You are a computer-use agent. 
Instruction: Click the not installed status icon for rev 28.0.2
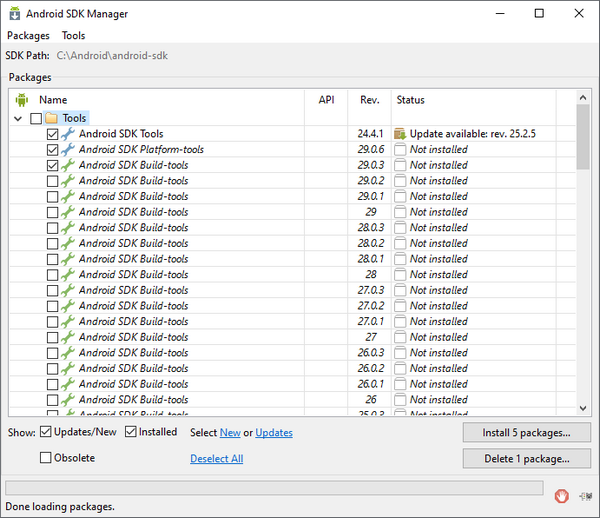(x=400, y=243)
